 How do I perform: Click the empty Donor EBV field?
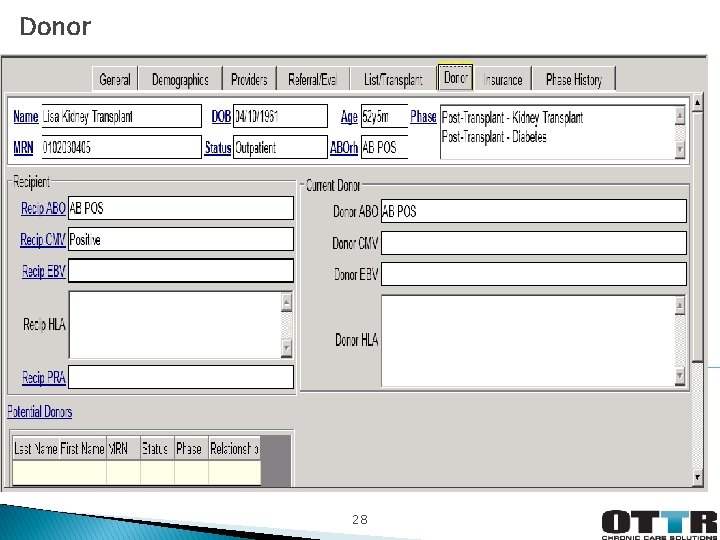pos(534,274)
